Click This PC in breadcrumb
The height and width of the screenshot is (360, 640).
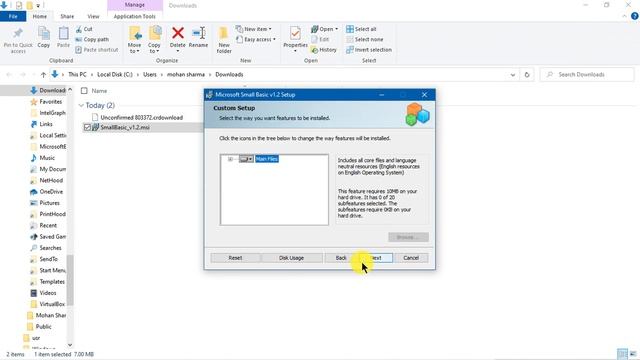click(77, 75)
